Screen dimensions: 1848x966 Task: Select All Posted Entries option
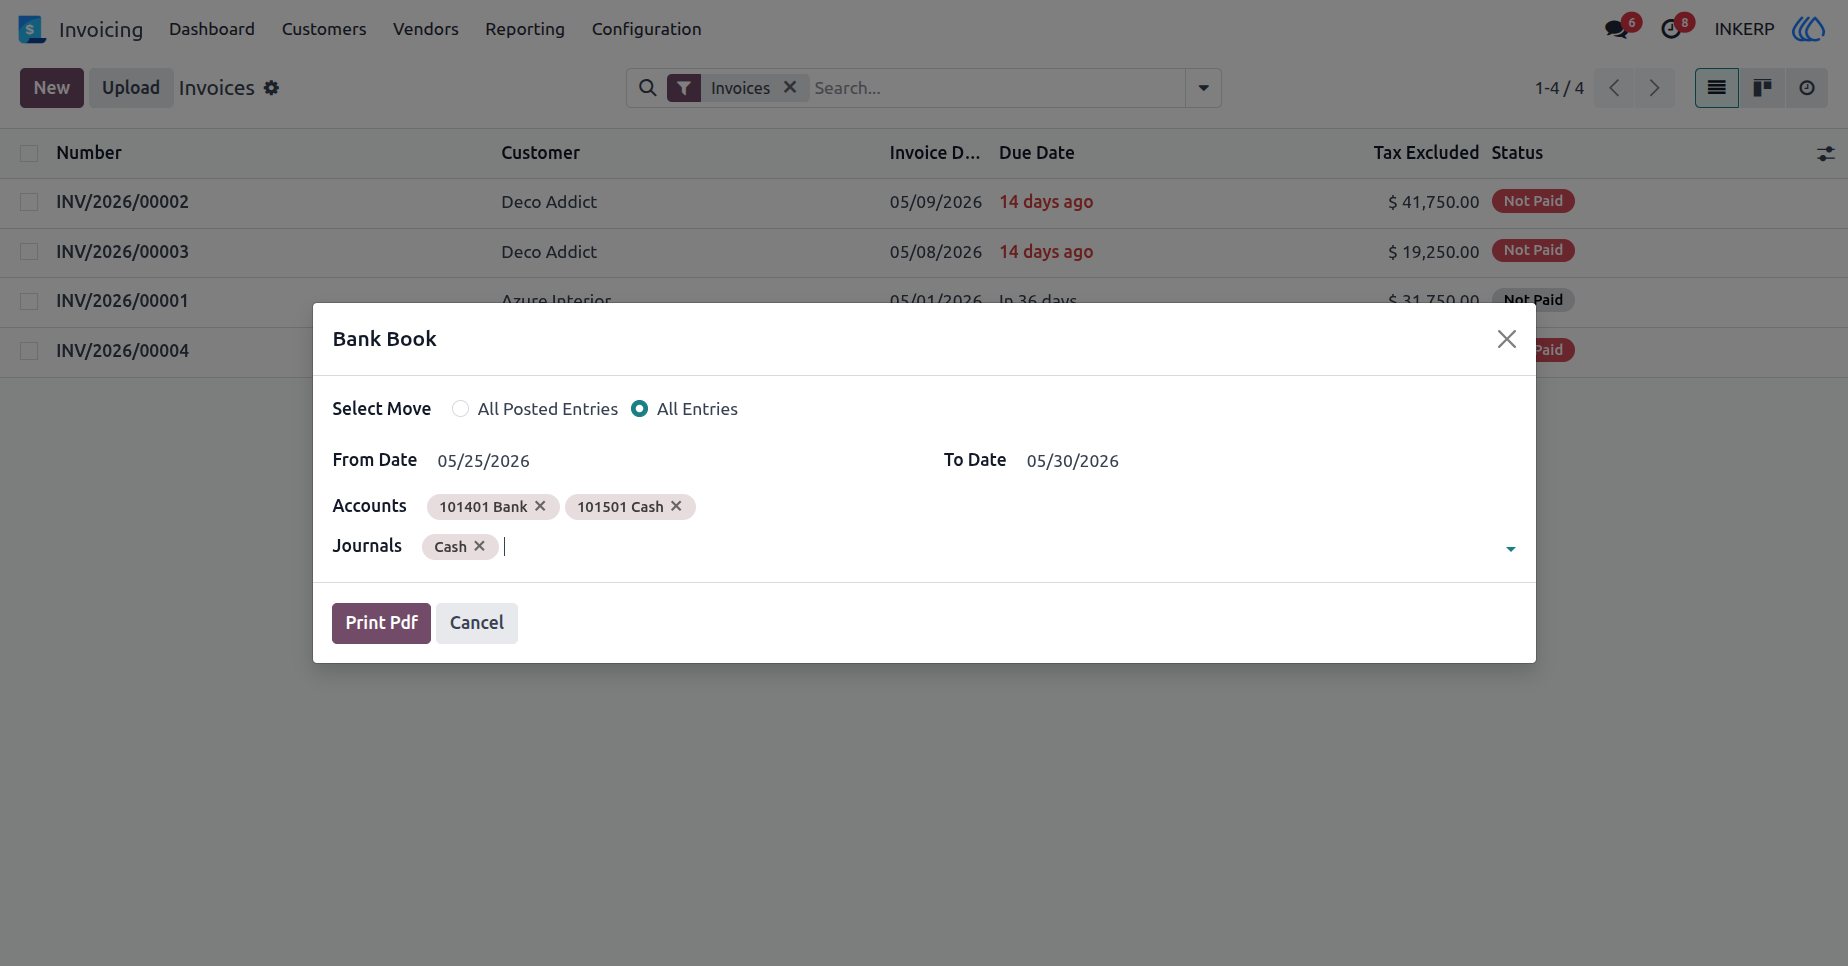[x=460, y=409]
